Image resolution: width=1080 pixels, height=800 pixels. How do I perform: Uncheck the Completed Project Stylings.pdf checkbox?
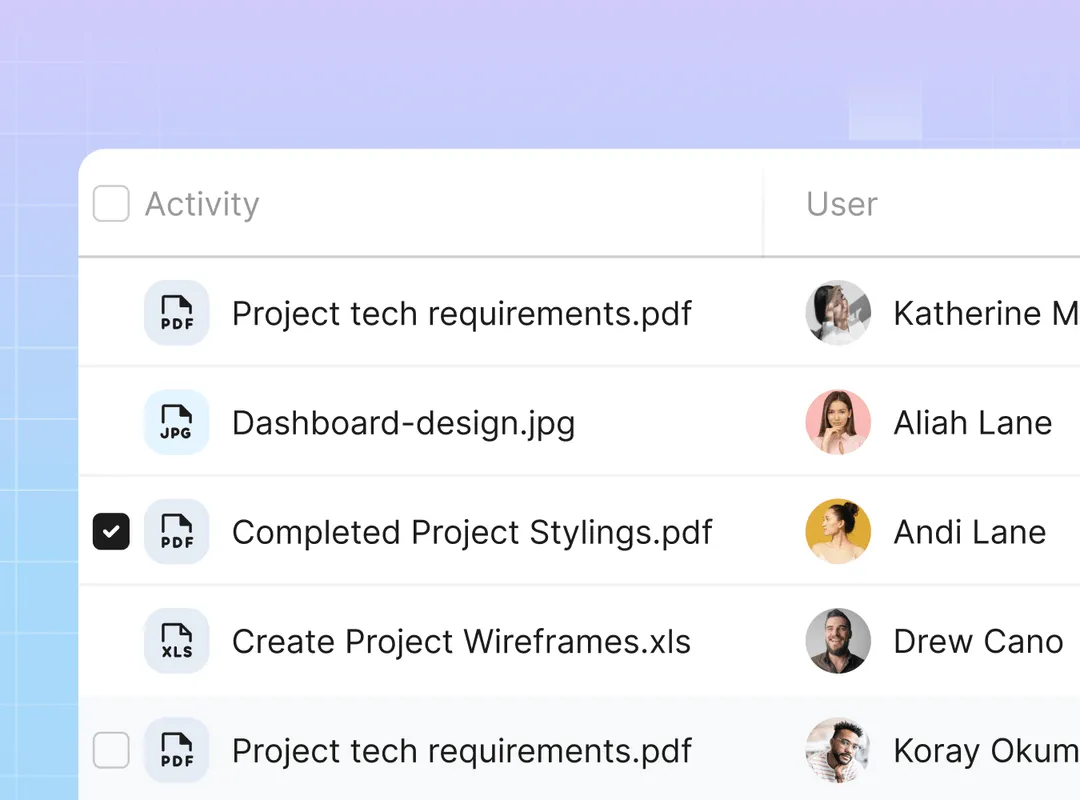111,531
